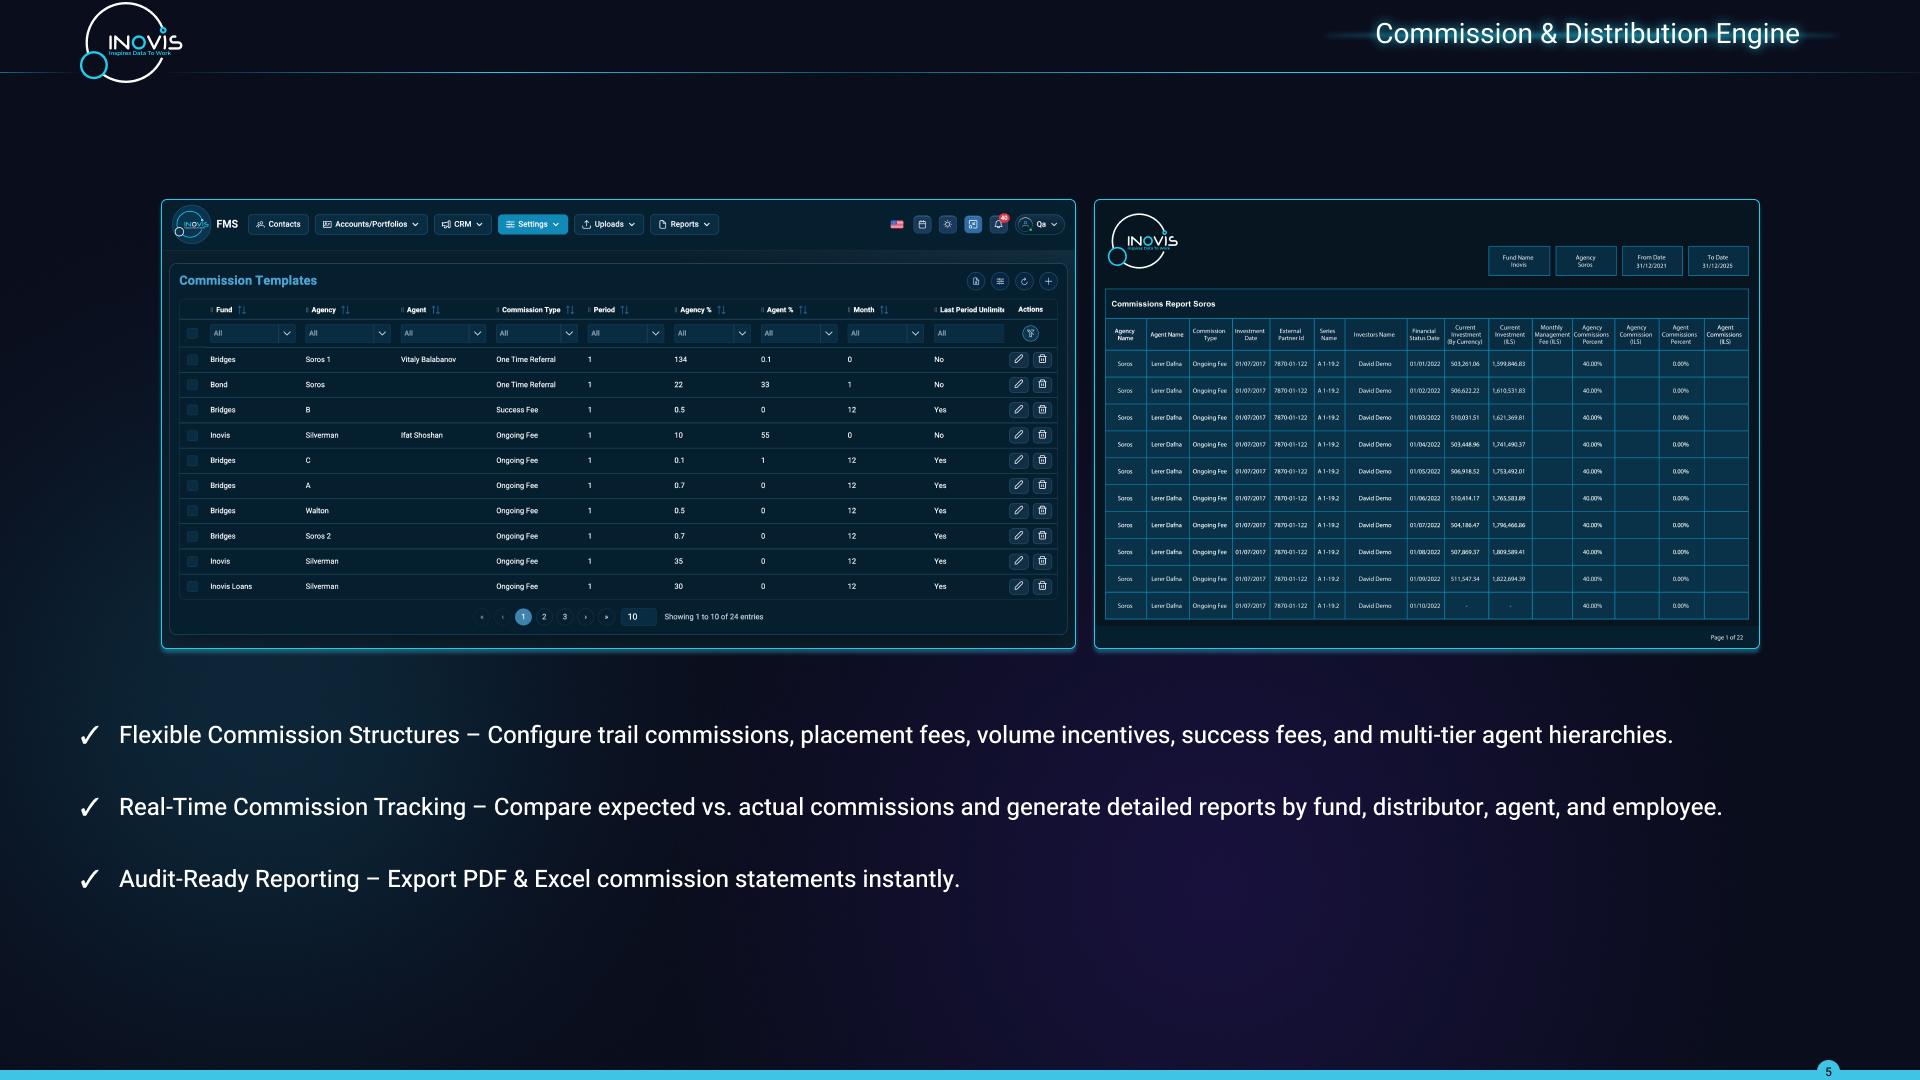Screen dimensions: 1920x1080
Task: Edit the Success Fee template row
Action: click(x=1018, y=410)
